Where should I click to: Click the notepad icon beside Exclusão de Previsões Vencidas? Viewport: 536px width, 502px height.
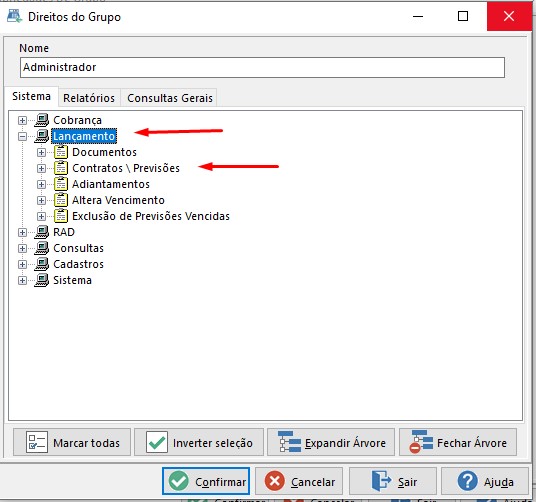coord(61,216)
